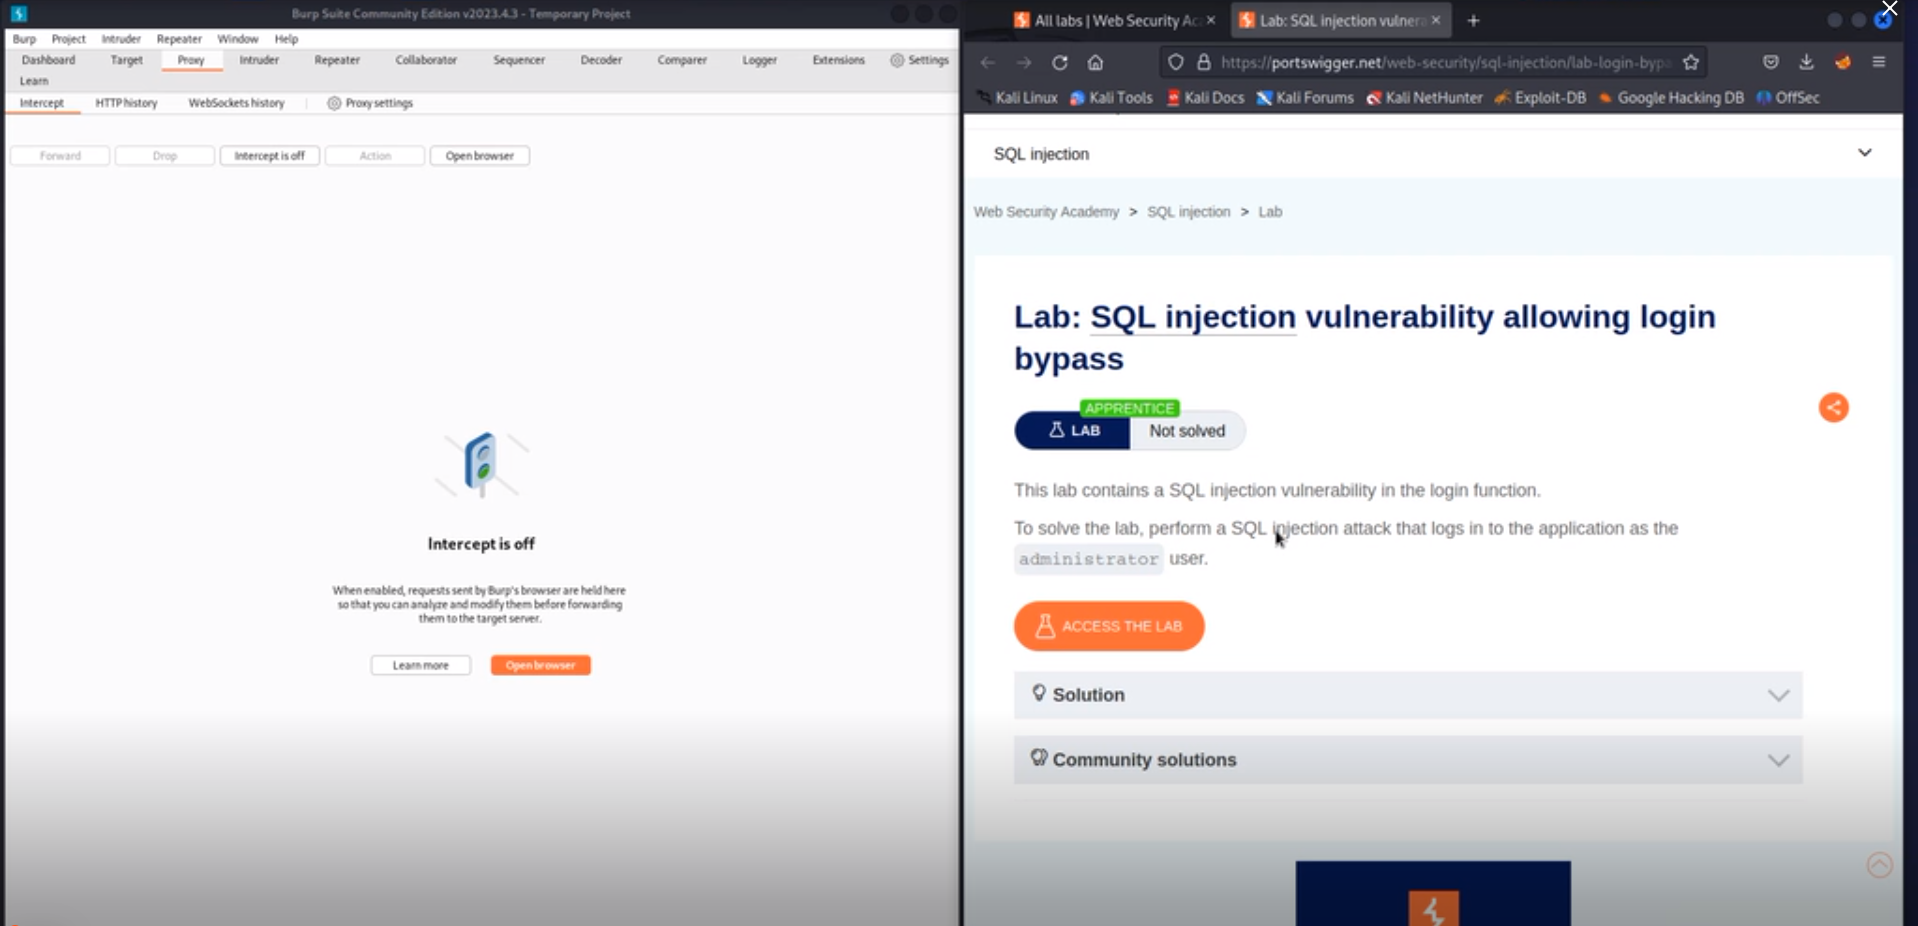Open the Intruder menu in Burp menubar
Image resolution: width=1918 pixels, height=926 pixels.
(121, 39)
